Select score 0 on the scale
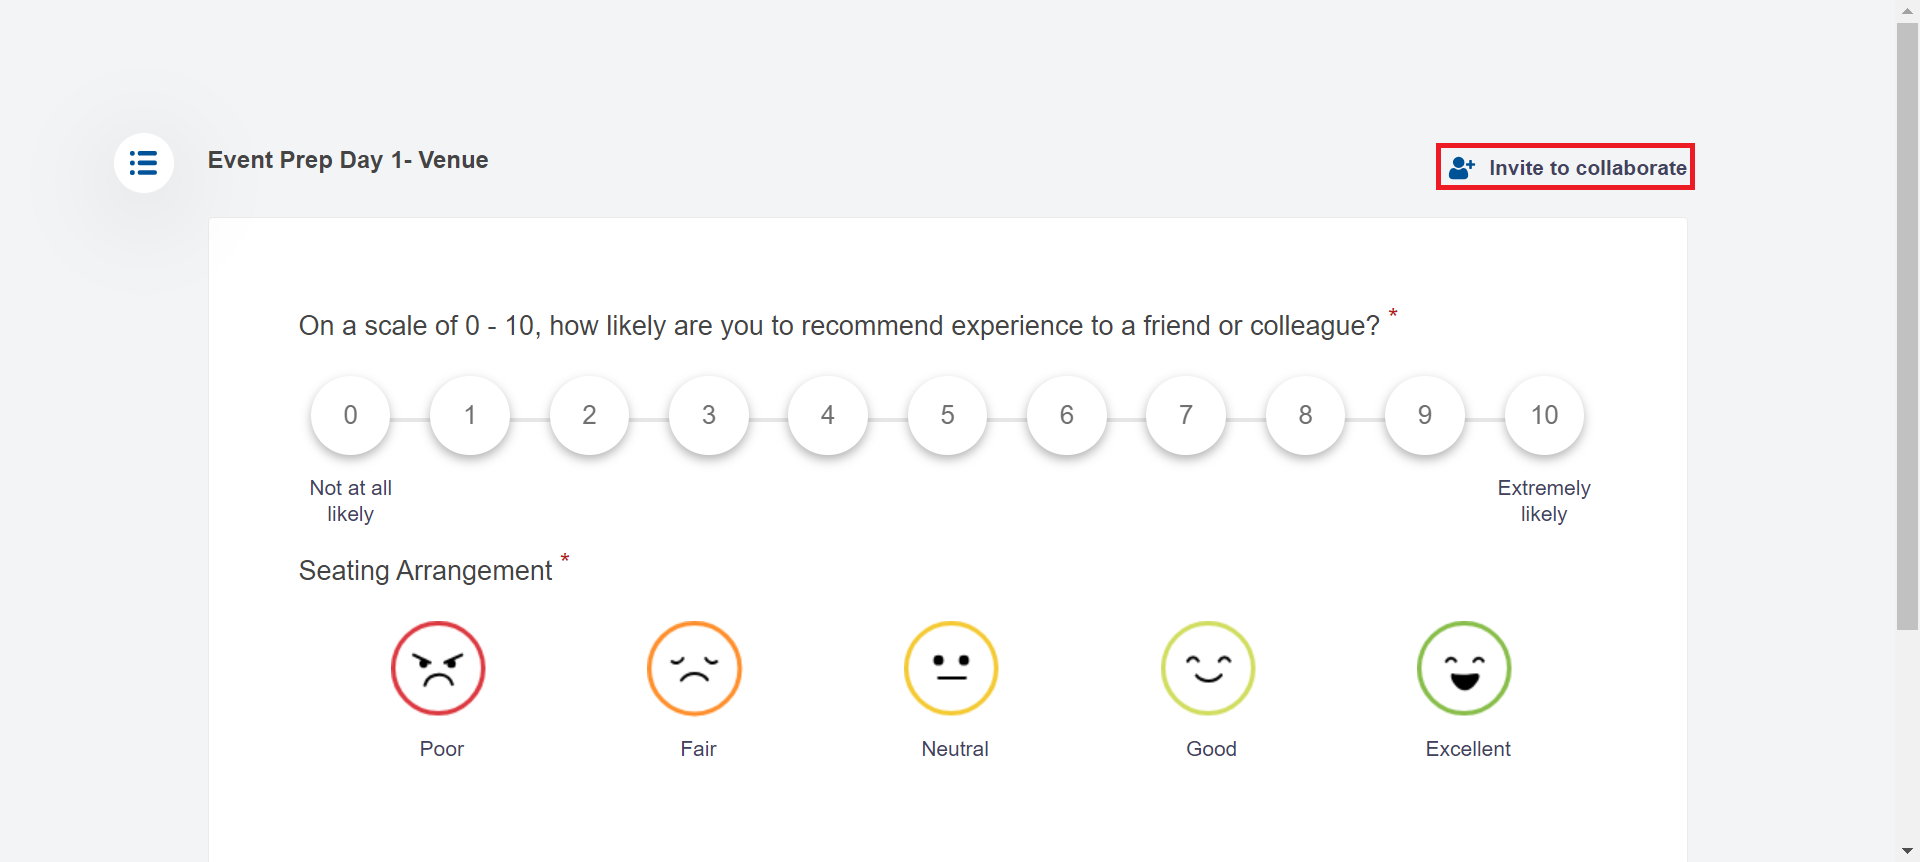 pos(350,415)
